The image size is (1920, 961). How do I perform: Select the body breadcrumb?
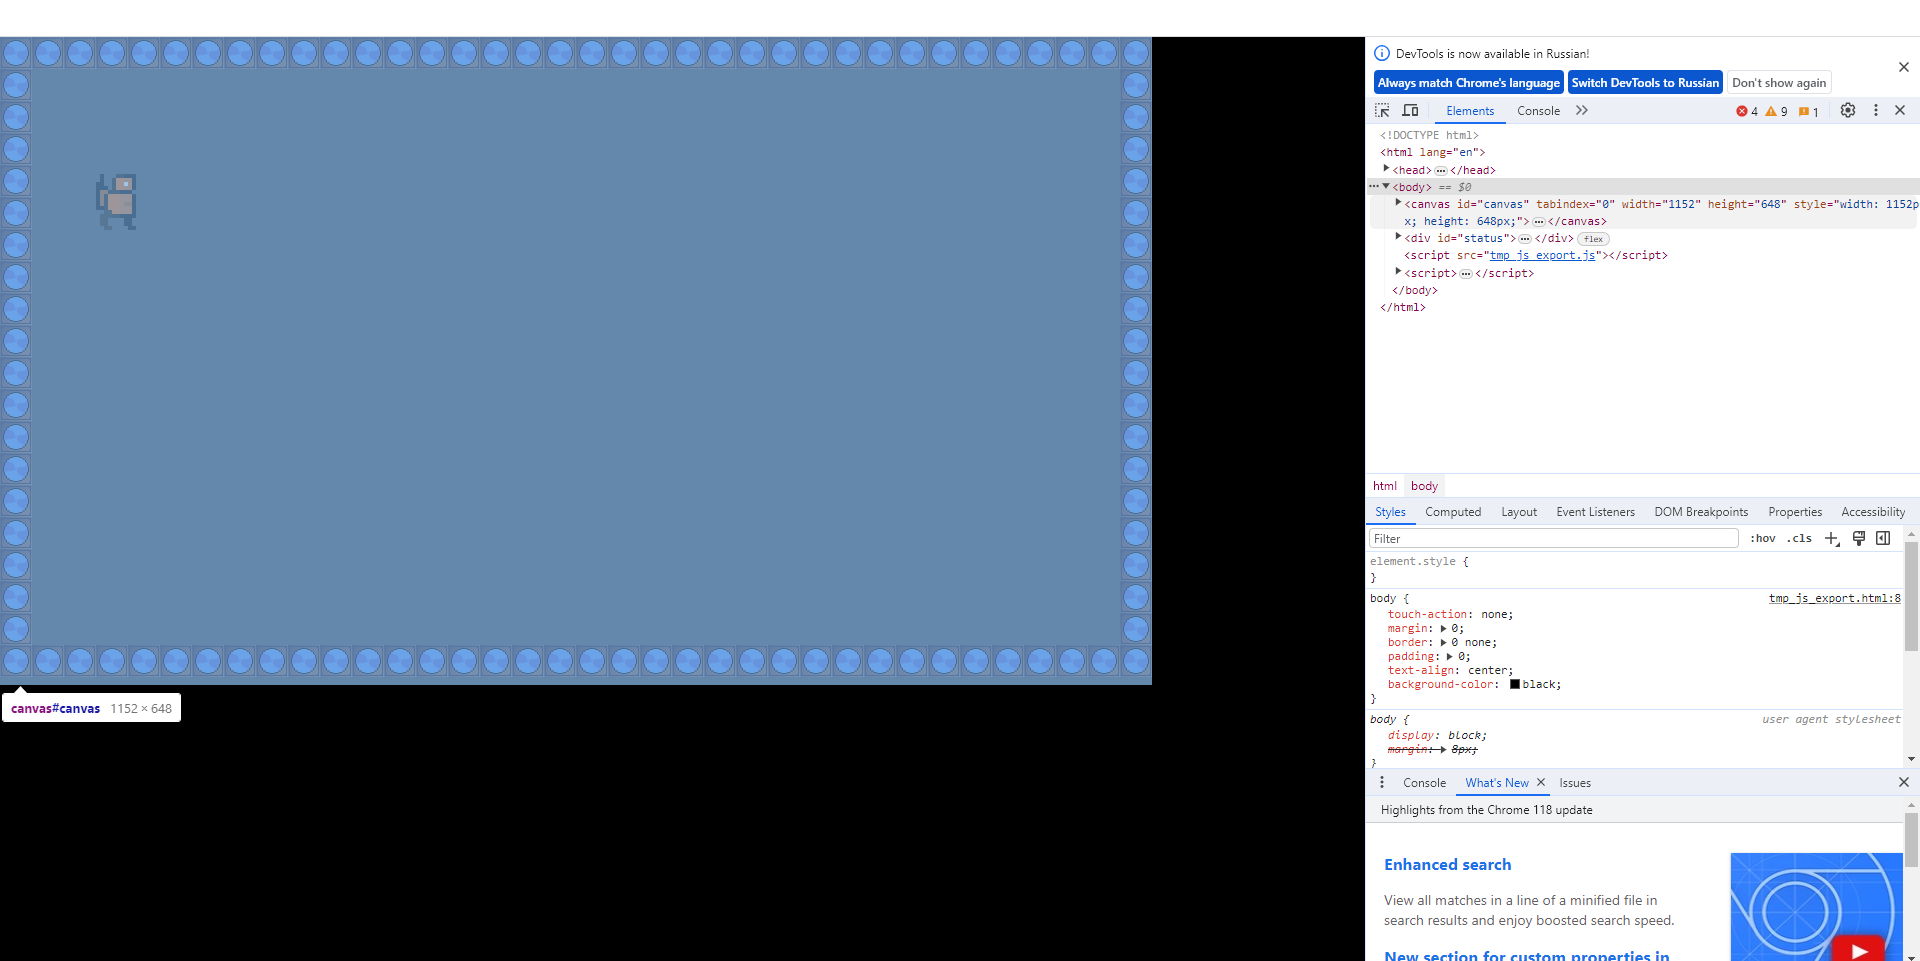1425,486
